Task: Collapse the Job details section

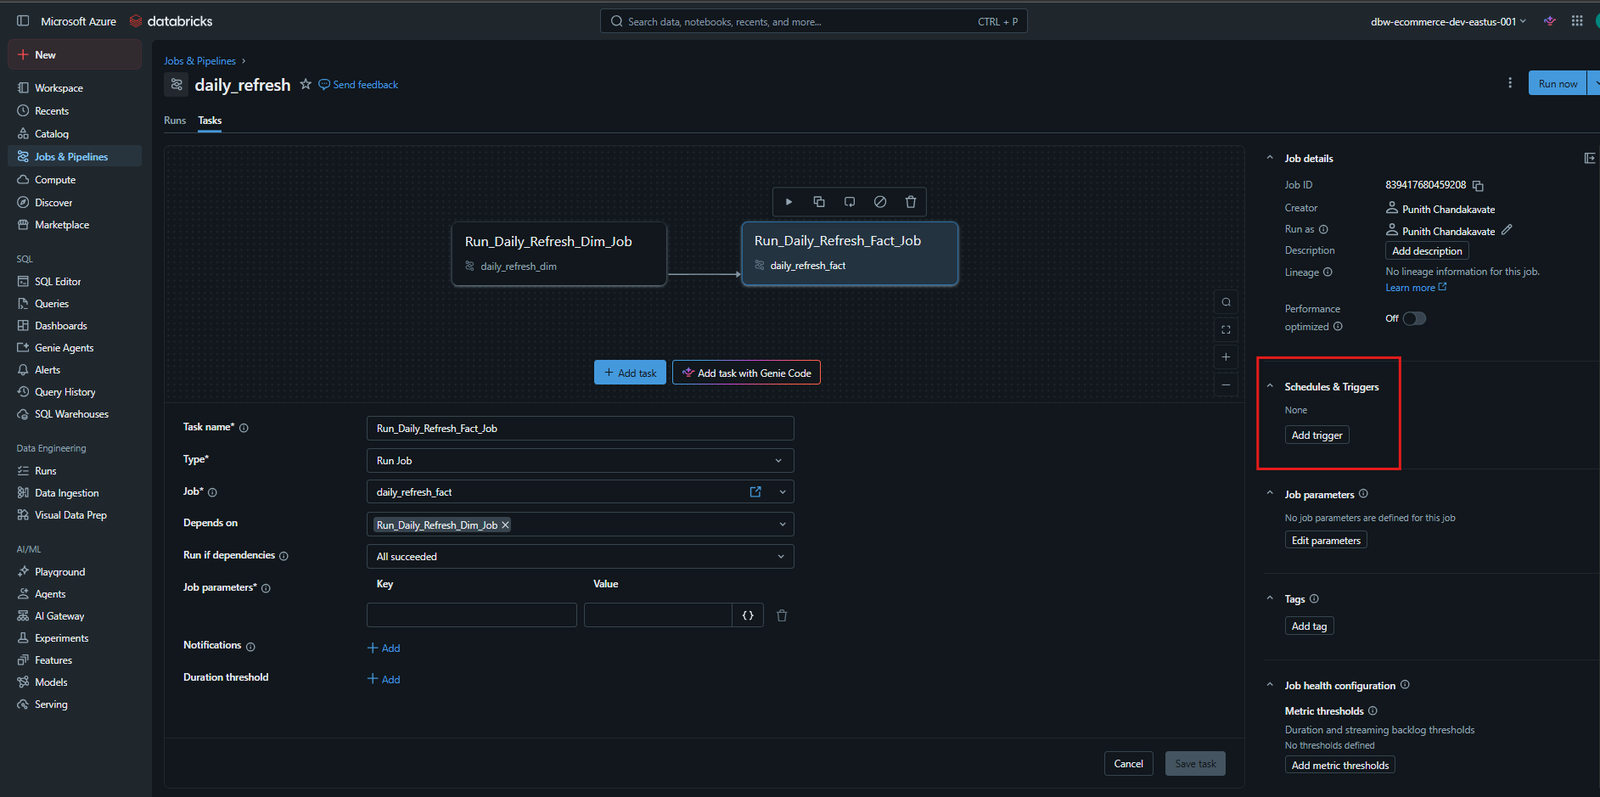Action: coord(1270,158)
